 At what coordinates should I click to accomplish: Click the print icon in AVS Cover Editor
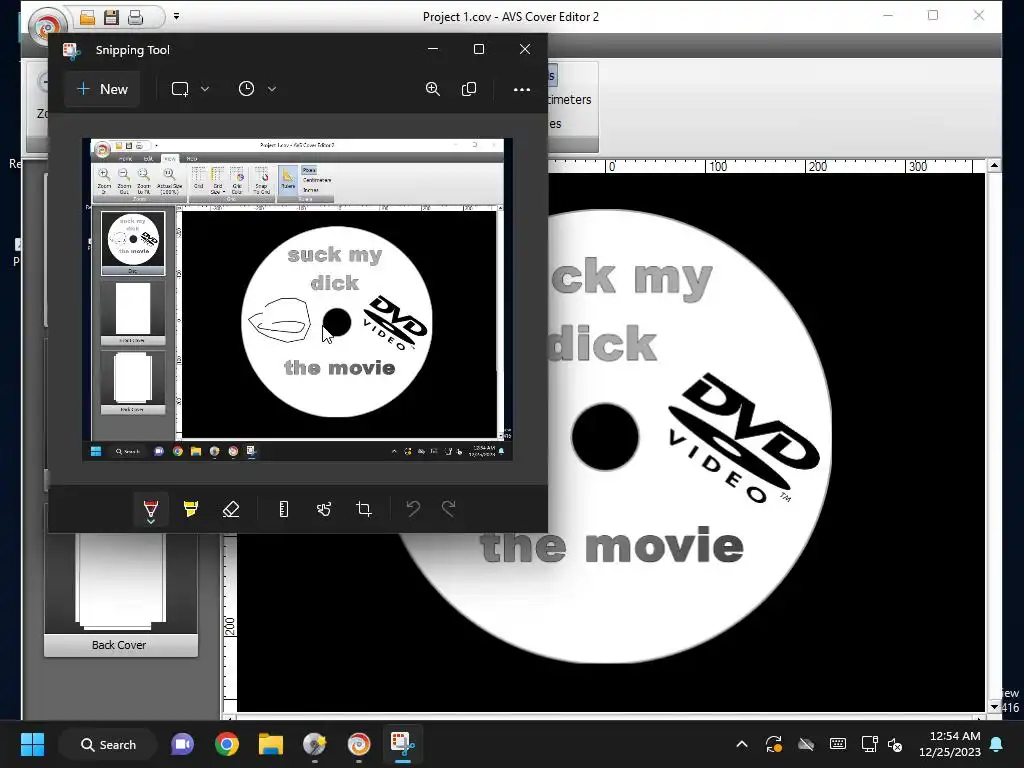(x=135, y=18)
